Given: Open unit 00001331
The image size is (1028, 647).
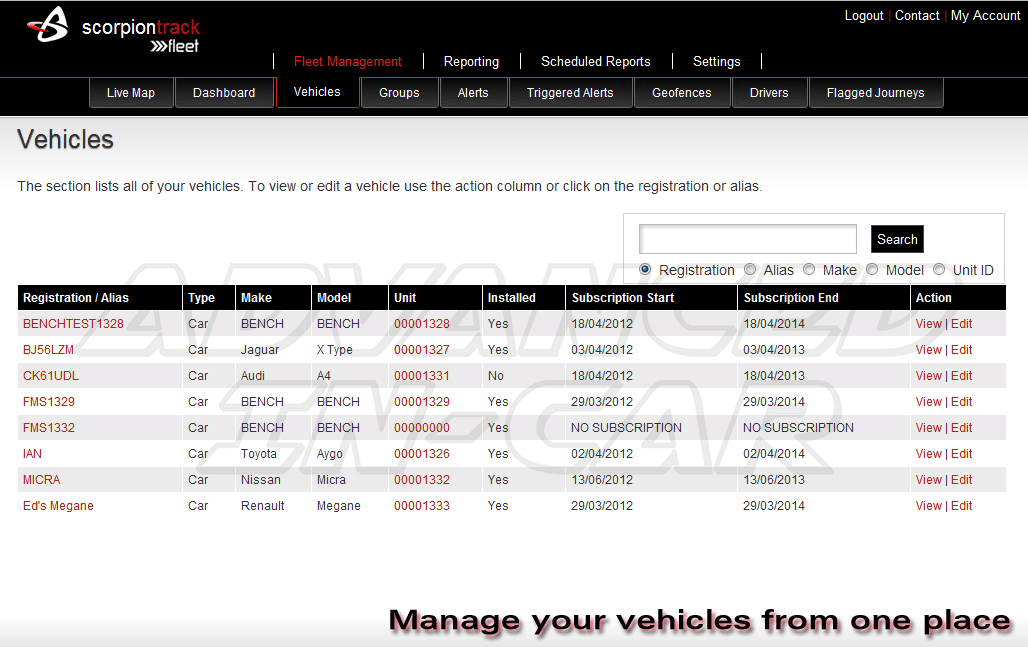Looking at the screenshot, I should pyautogui.click(x=422, y=376).
